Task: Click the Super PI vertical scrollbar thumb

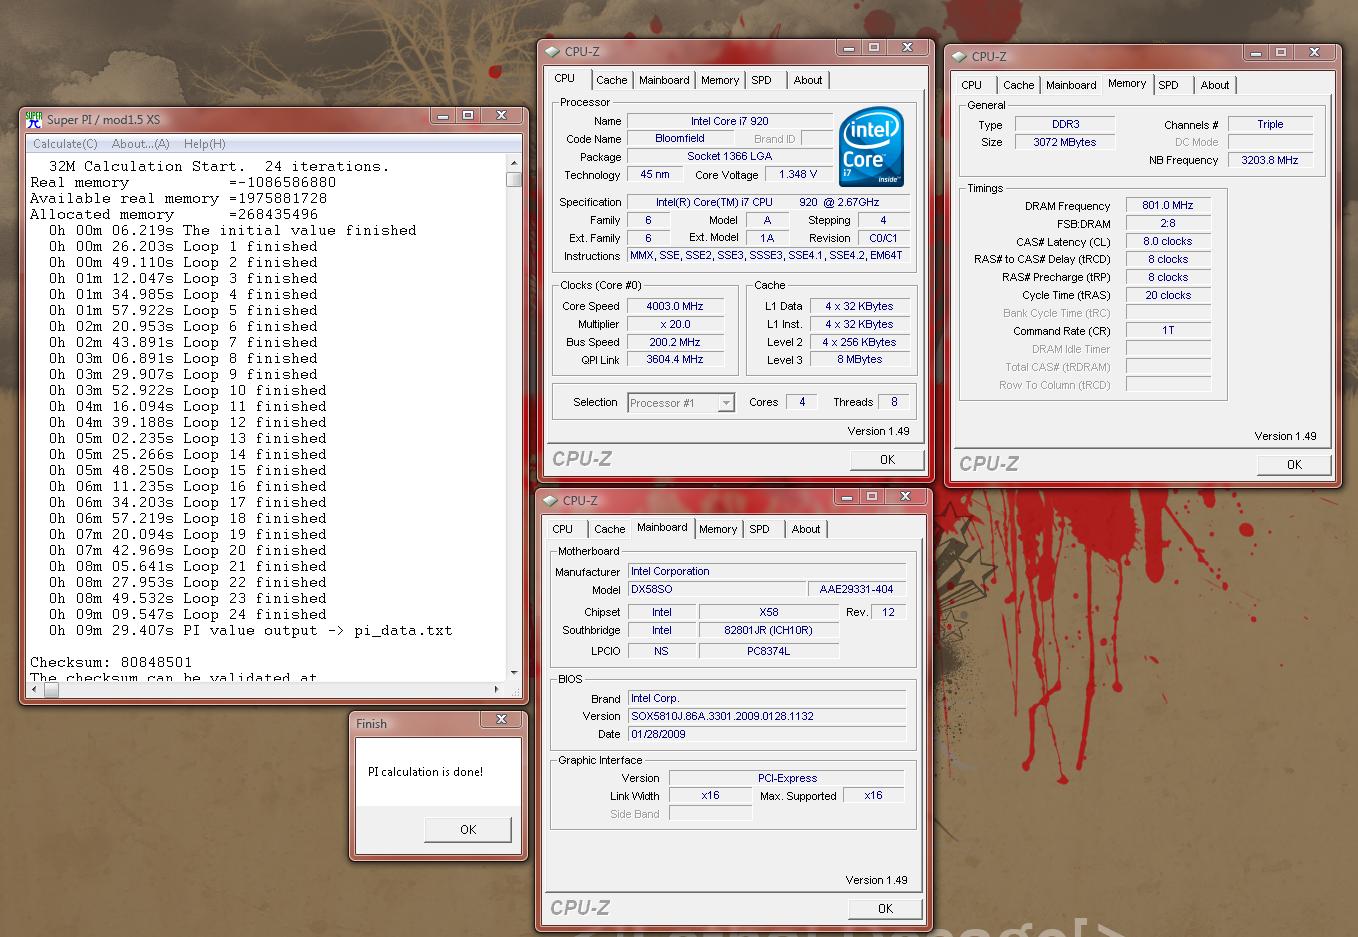Action: point(514,179)
